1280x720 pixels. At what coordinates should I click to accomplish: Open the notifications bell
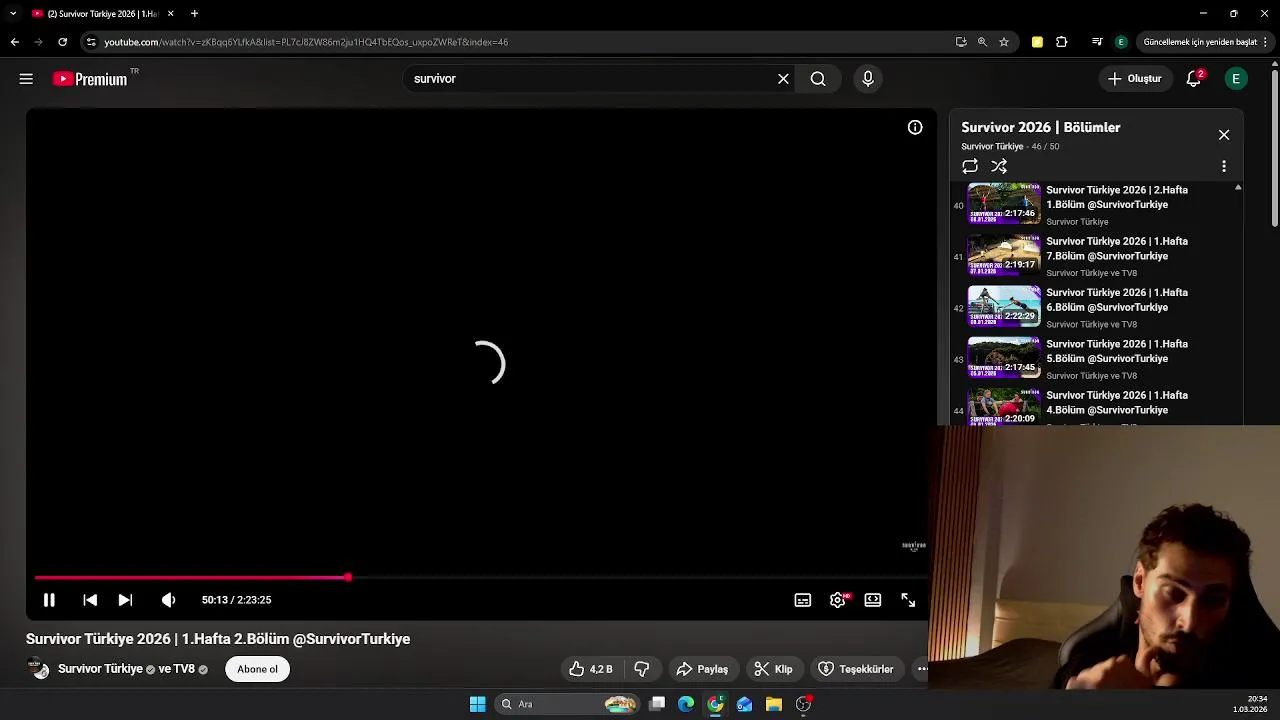(x=1194, y=79)
